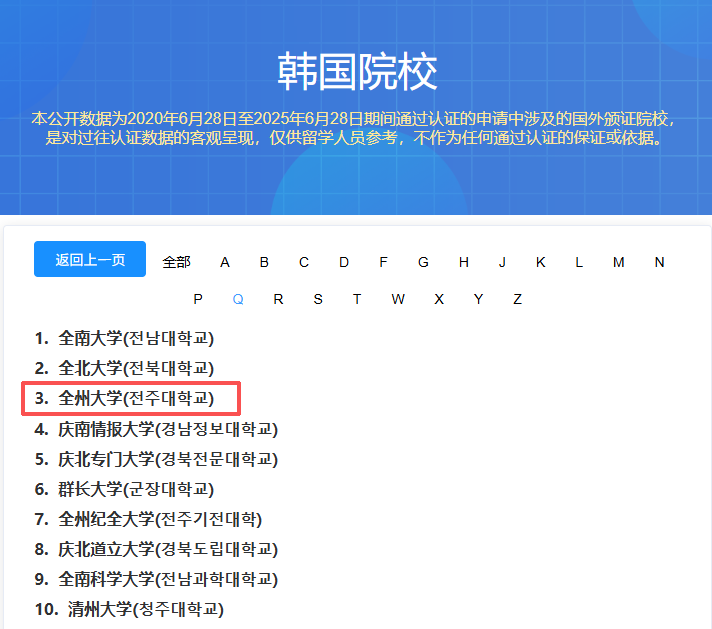Filter list by letter M
The image size is (712, 629).
618,262
